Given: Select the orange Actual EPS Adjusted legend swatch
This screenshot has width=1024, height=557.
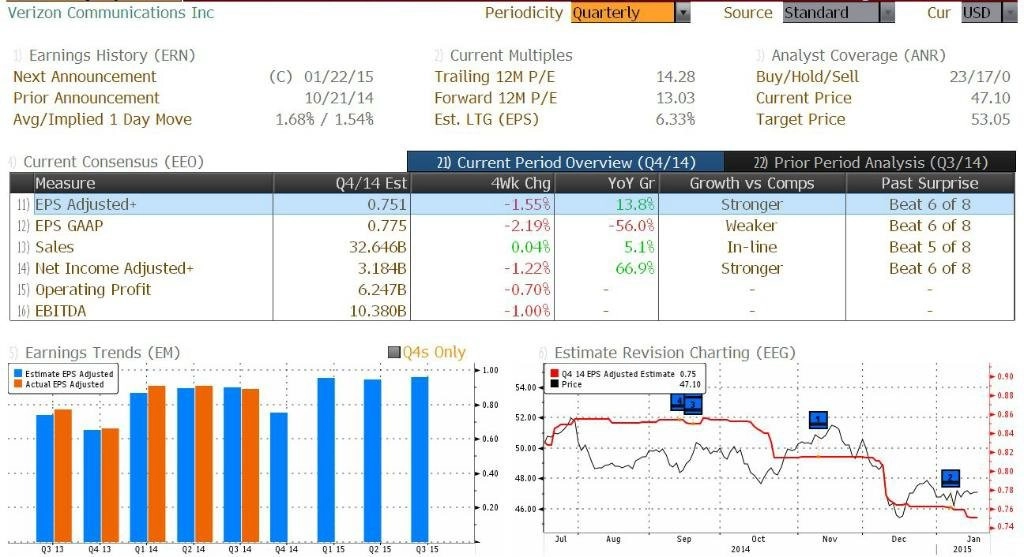Looking at the screenshot, I should click(x=18, y=385).
